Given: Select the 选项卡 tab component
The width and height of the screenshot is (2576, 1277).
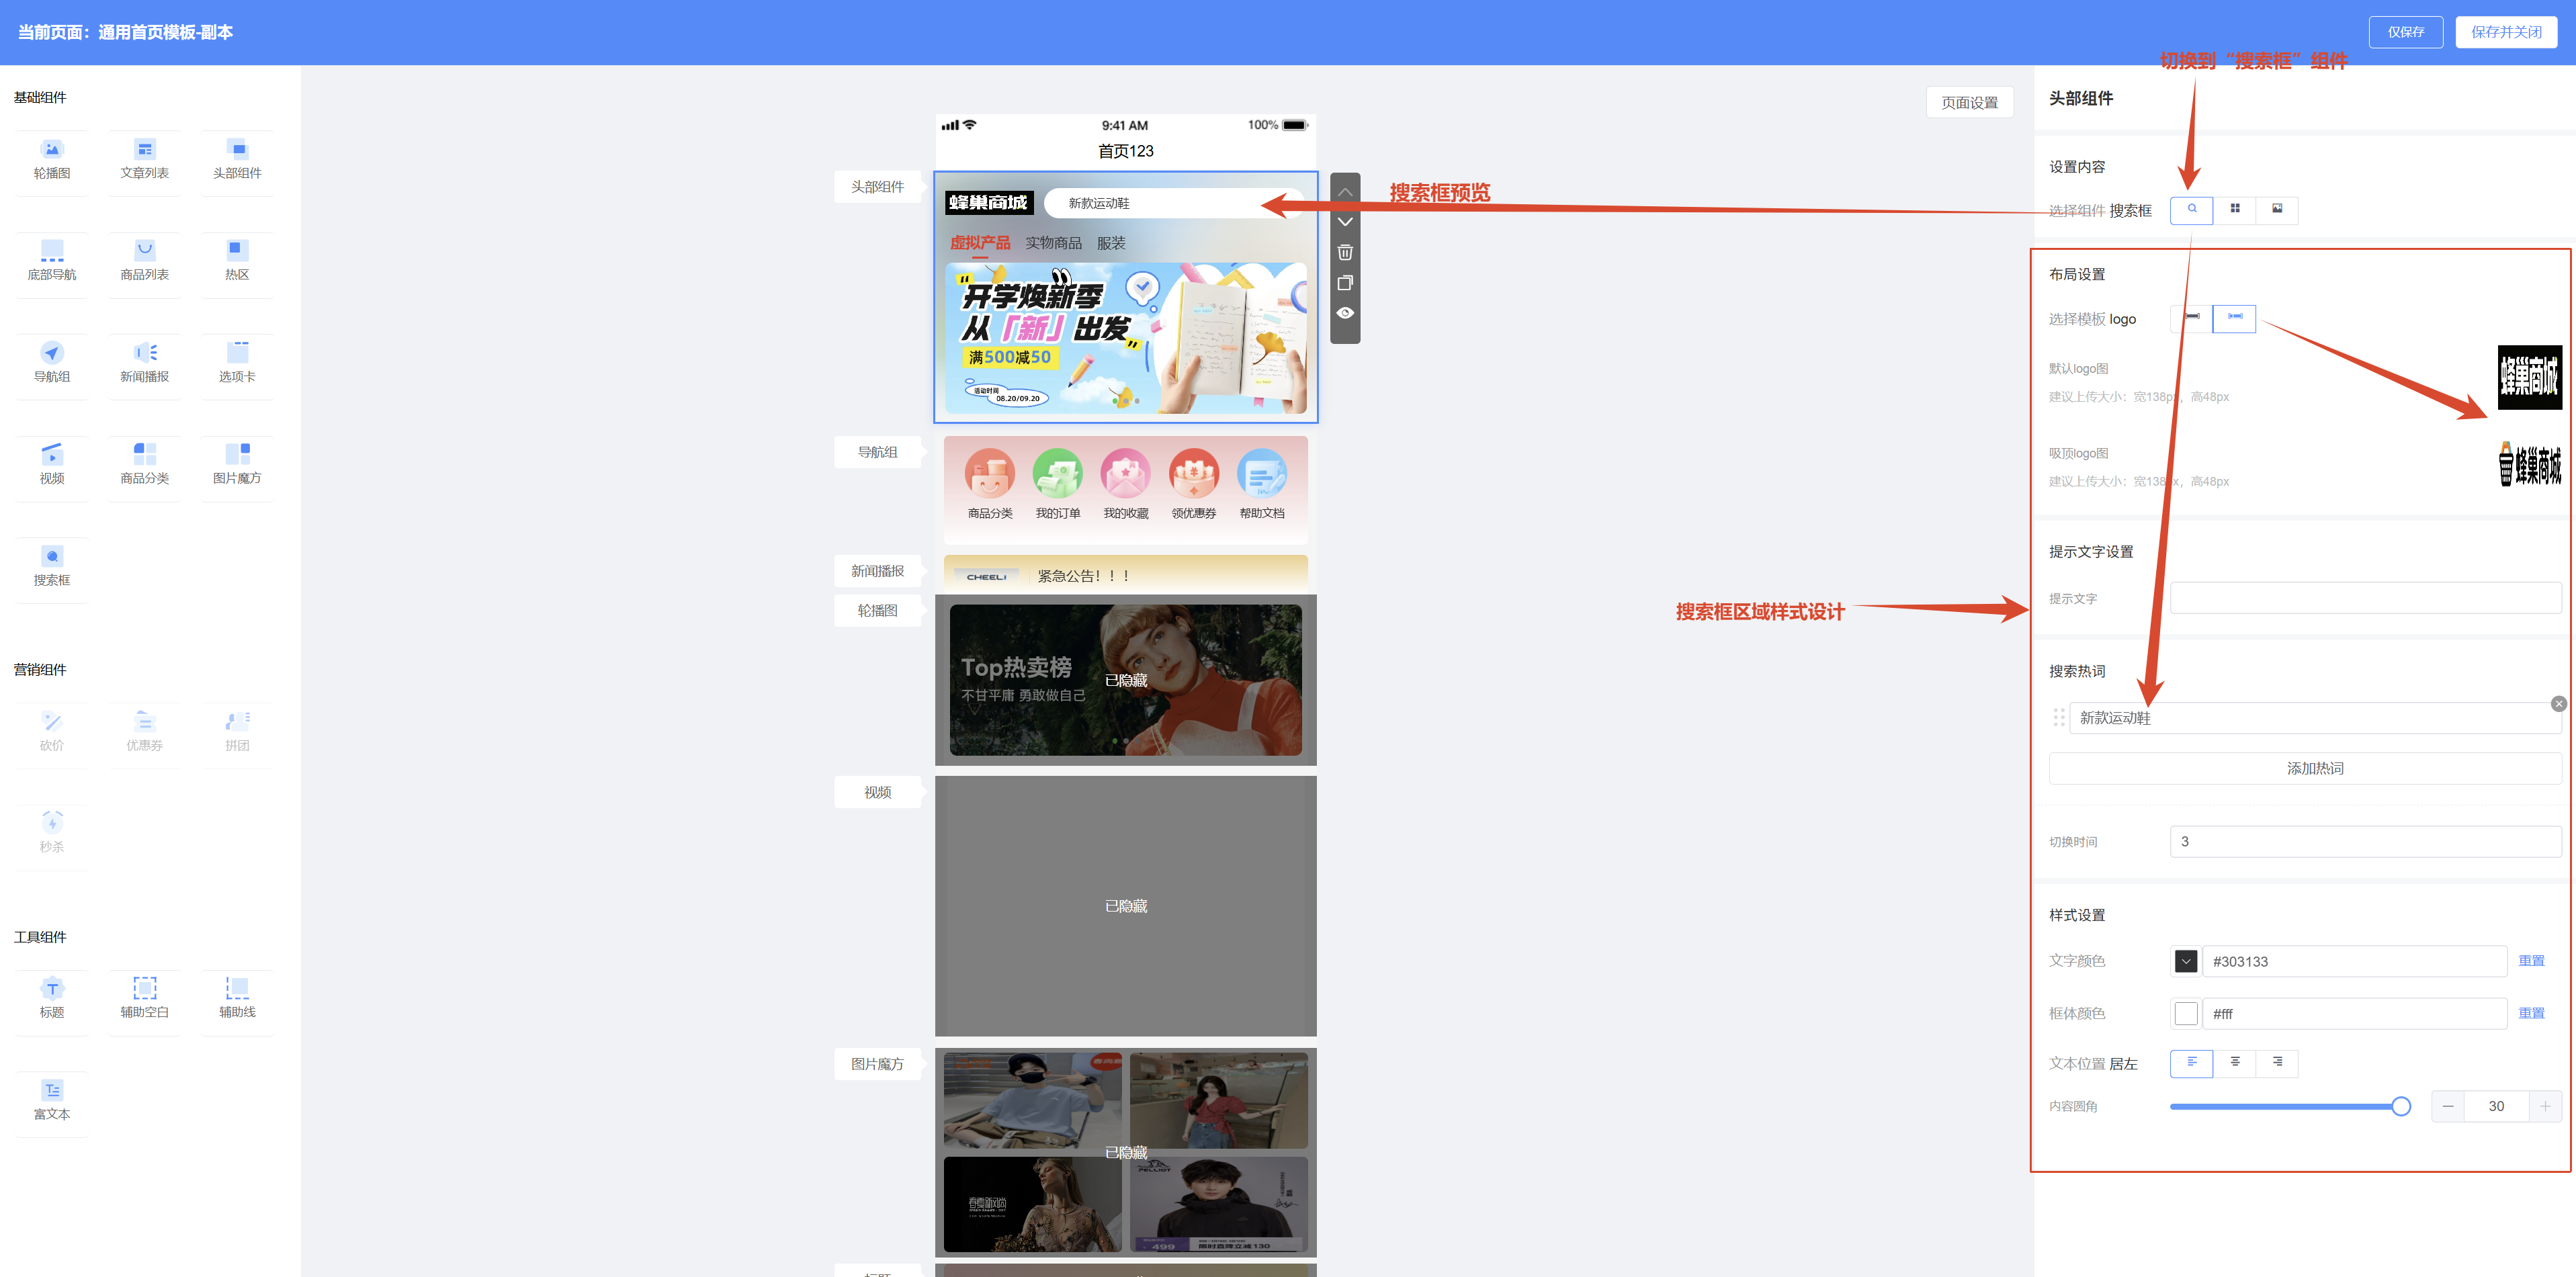Looking at the screenshot, I should click(x=237, y=364).
